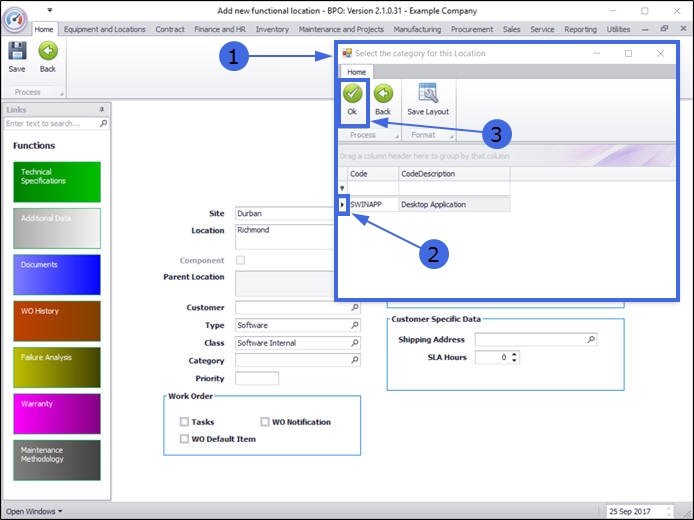Confirm with the Ok checkmark button
Viewport: 694px width, 520px height.
coord(352,100)
